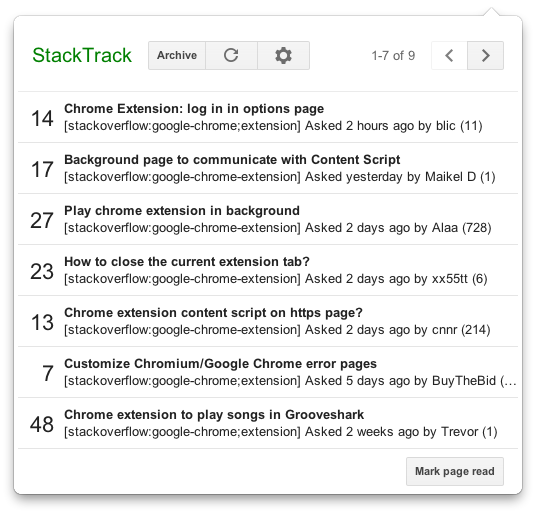Screen dimensions: 536x514
Task: Open 'Play chrome extension in background' question
Action: pos(182,211)
